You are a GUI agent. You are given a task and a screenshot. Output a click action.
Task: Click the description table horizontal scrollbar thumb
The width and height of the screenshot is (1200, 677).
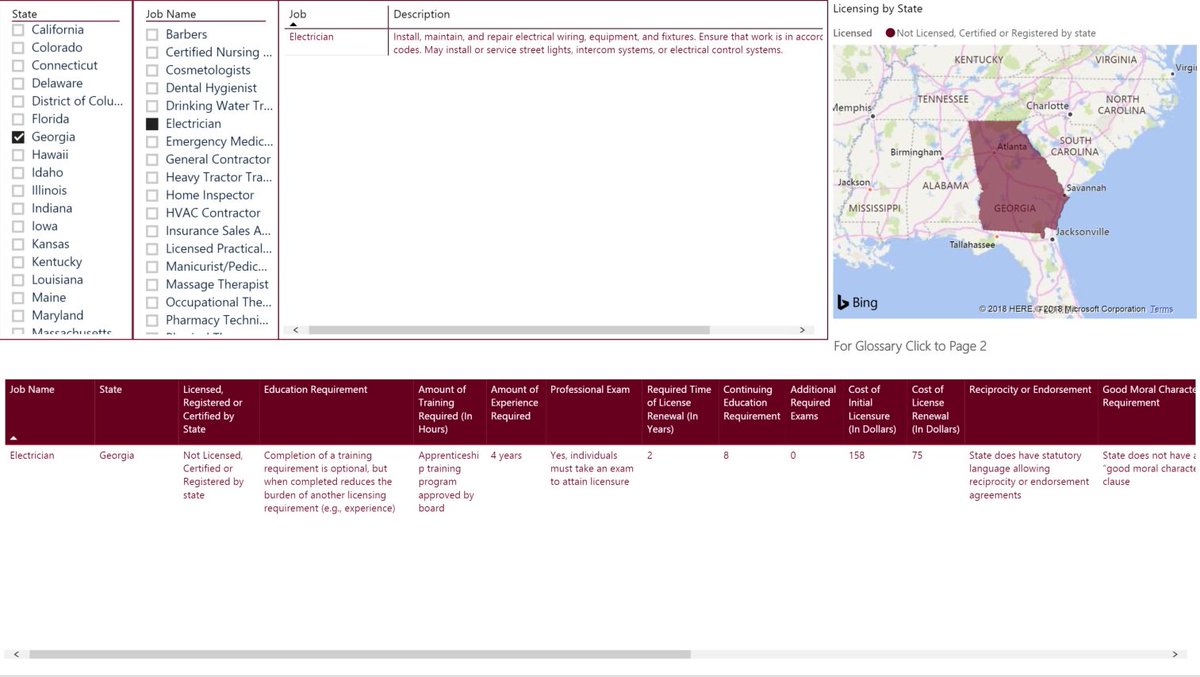pyautogui.click(x=508, y=329)
